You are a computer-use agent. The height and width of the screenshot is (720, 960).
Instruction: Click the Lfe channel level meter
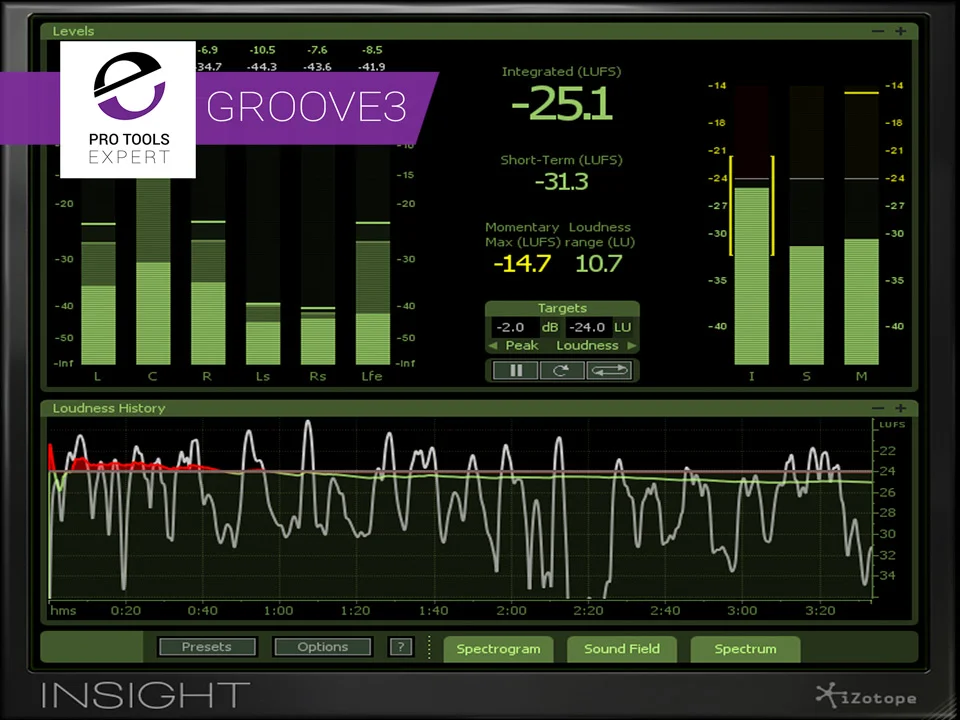click(373, 257)
